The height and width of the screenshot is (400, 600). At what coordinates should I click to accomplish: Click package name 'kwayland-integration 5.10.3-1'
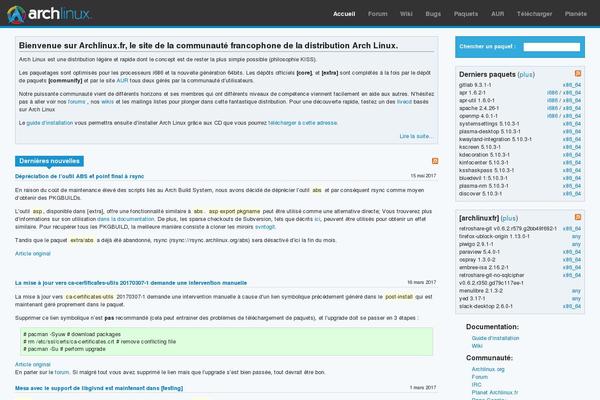point(495,139)
